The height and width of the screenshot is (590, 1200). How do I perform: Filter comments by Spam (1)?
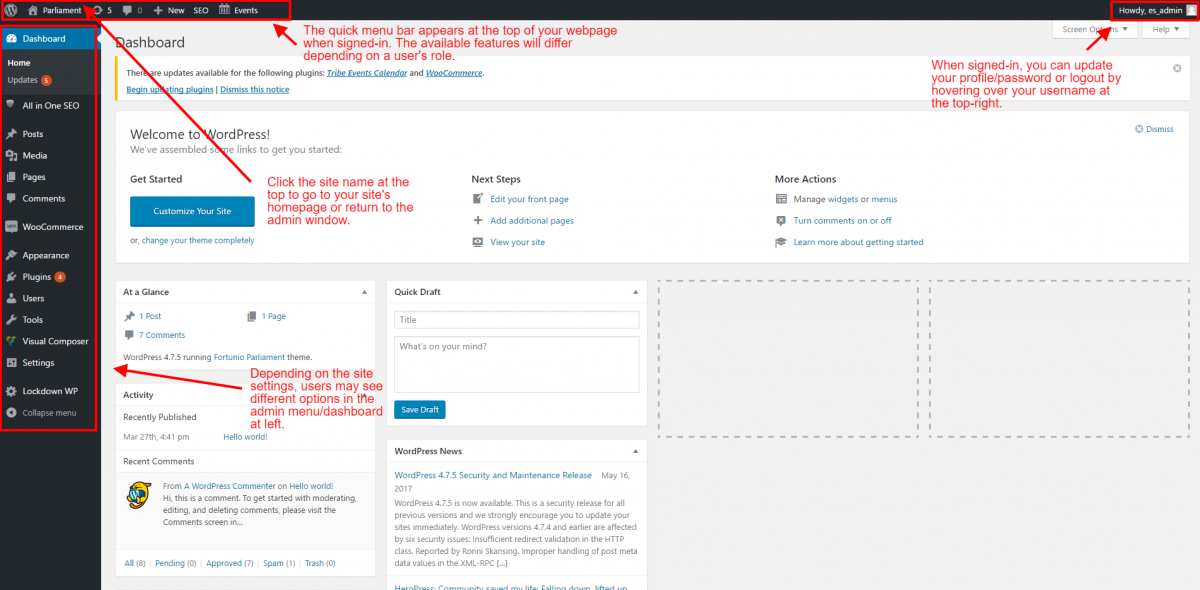[x=279, y=563]
